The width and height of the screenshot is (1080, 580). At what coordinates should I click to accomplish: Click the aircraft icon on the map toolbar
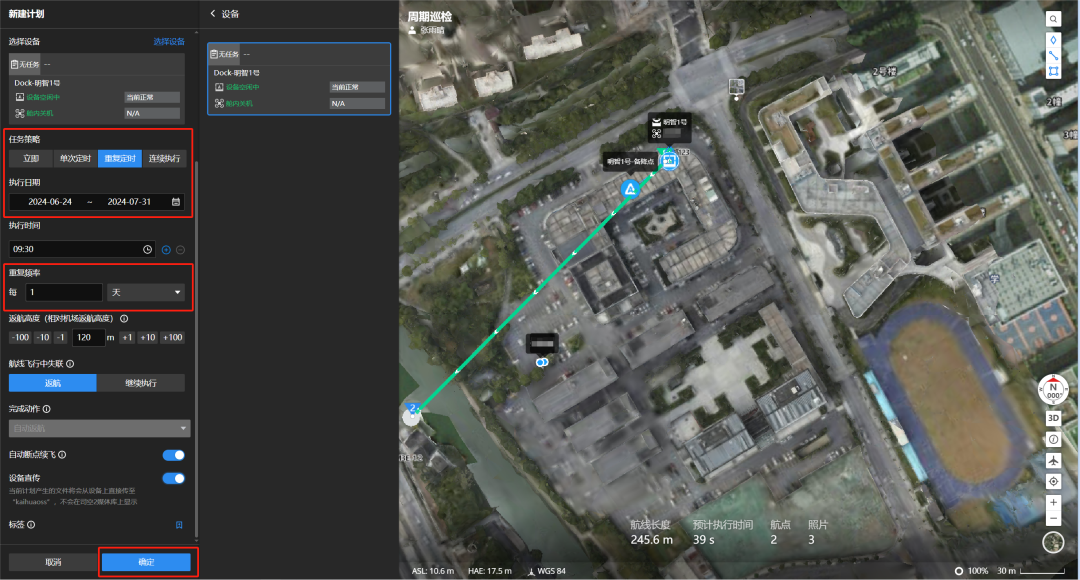(1053, 460)
